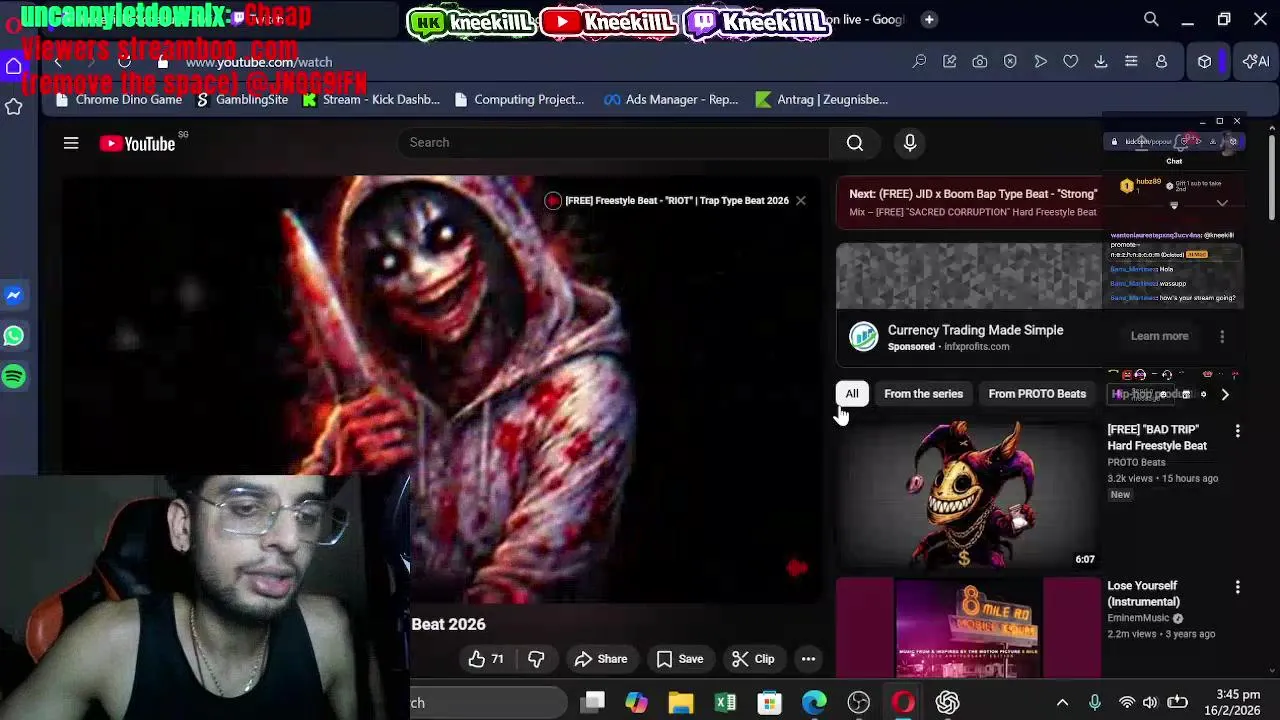Click the search tabs magnifier in tab bar

point(1151,19)
